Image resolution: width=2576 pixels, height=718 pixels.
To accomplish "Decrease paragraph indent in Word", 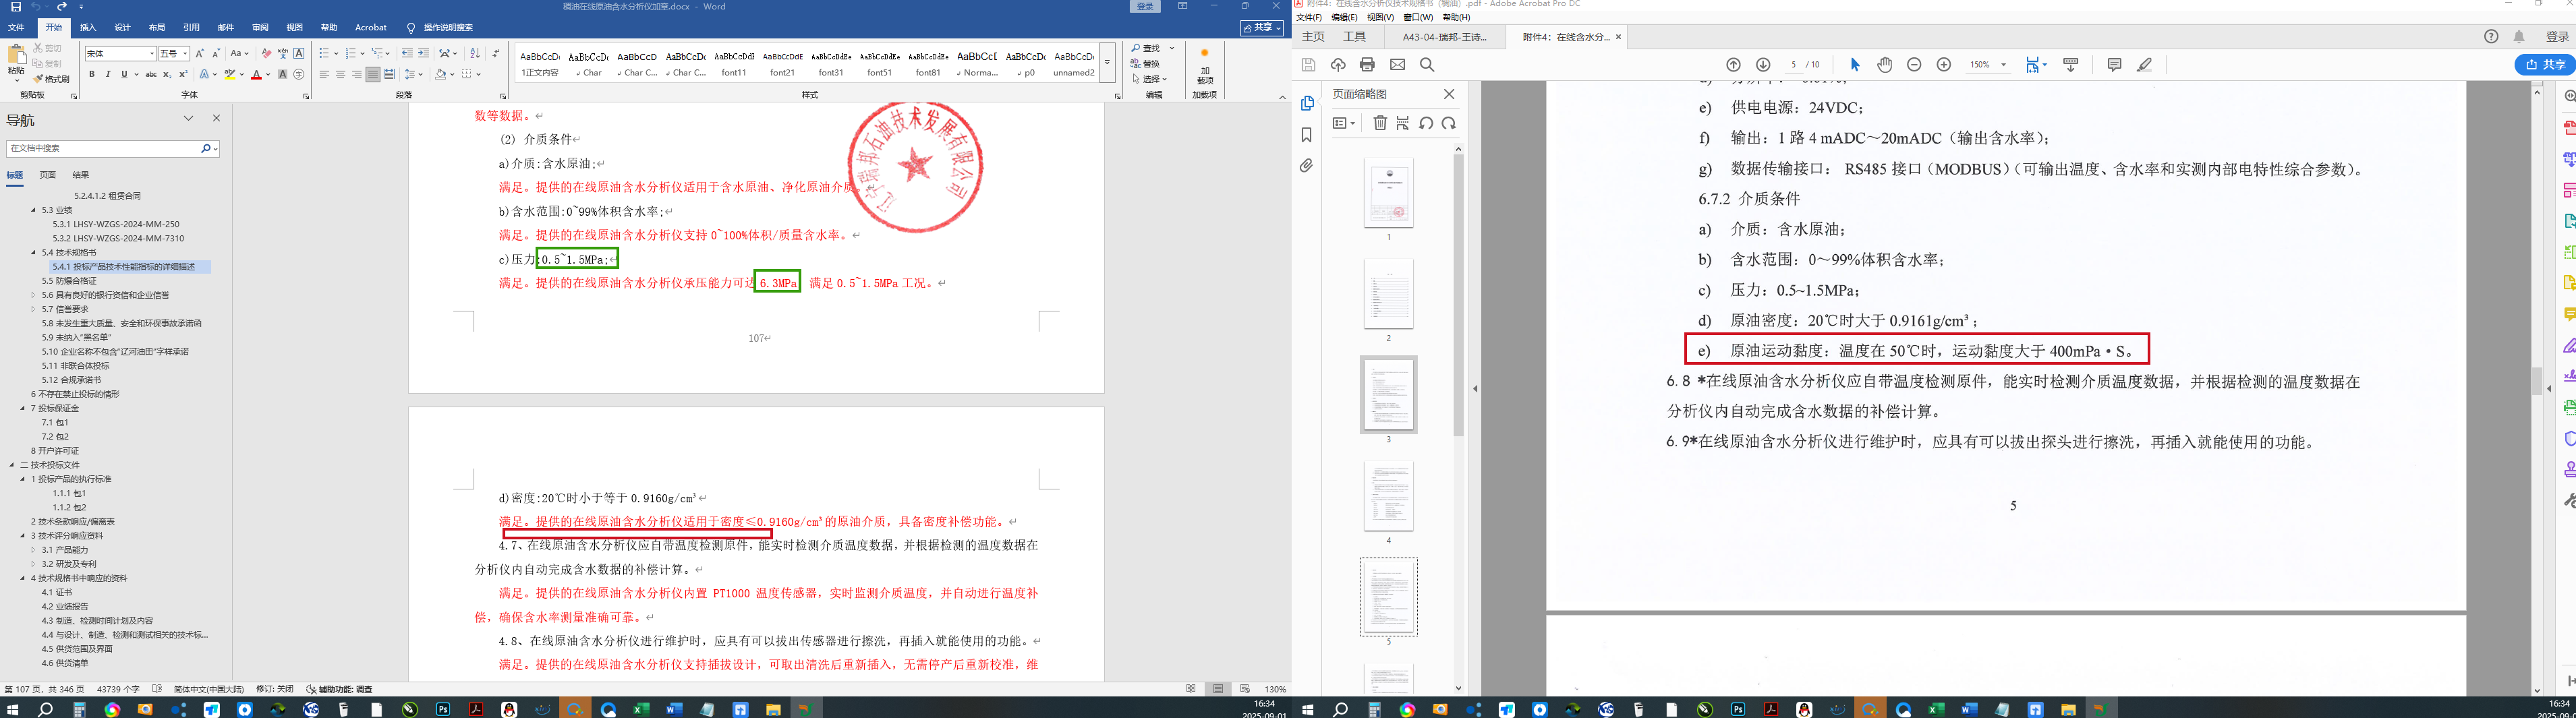I will point(407,53).
